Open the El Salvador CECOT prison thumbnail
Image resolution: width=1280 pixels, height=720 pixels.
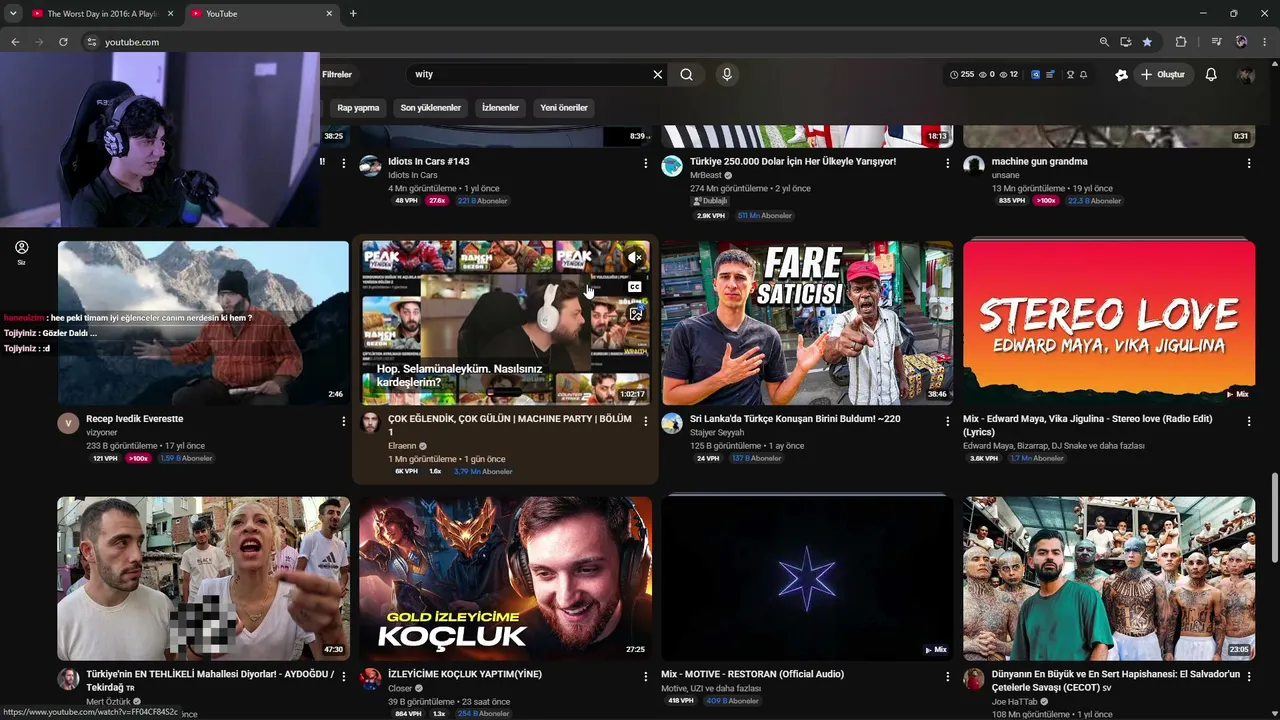pos(1109,579)
